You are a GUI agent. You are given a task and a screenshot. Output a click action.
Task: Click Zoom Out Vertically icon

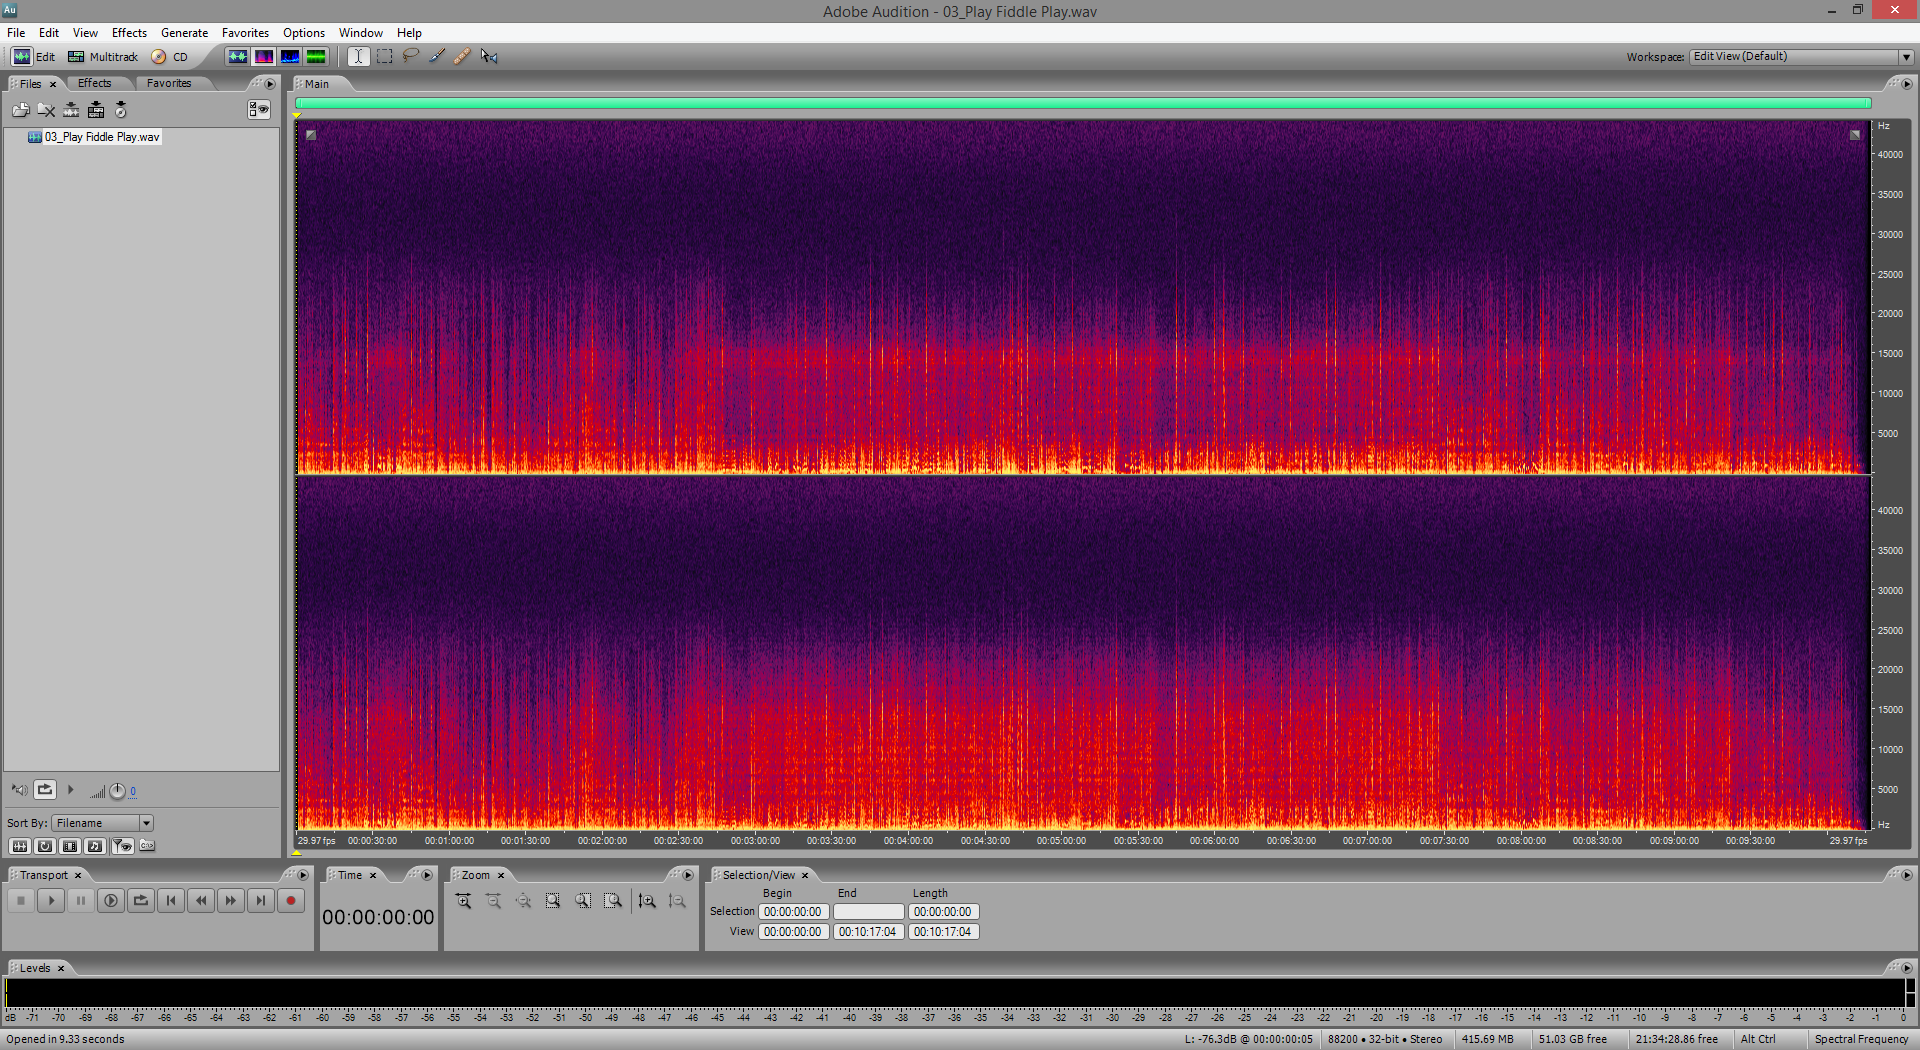pyautogui.click(x=677, y=901)
